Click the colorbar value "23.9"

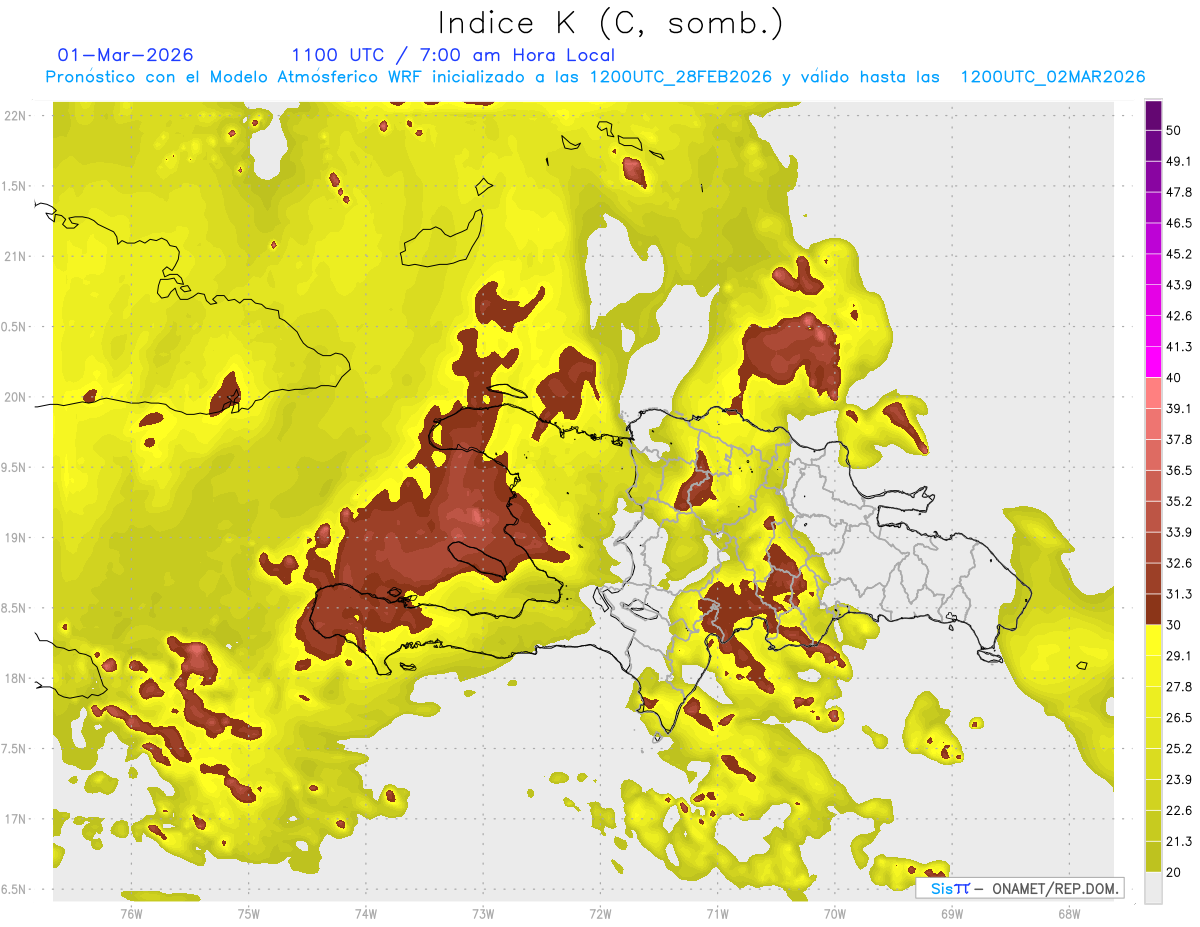tap(1179, 780)
